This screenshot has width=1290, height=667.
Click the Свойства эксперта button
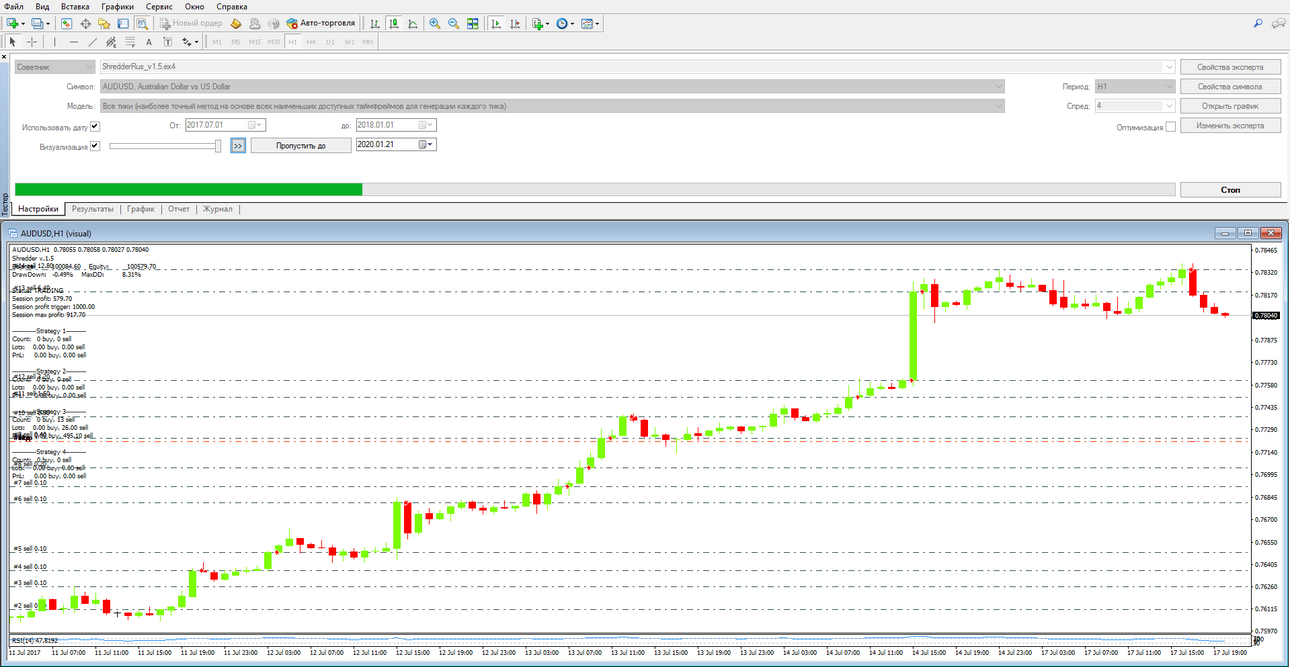coord(1230,67)
